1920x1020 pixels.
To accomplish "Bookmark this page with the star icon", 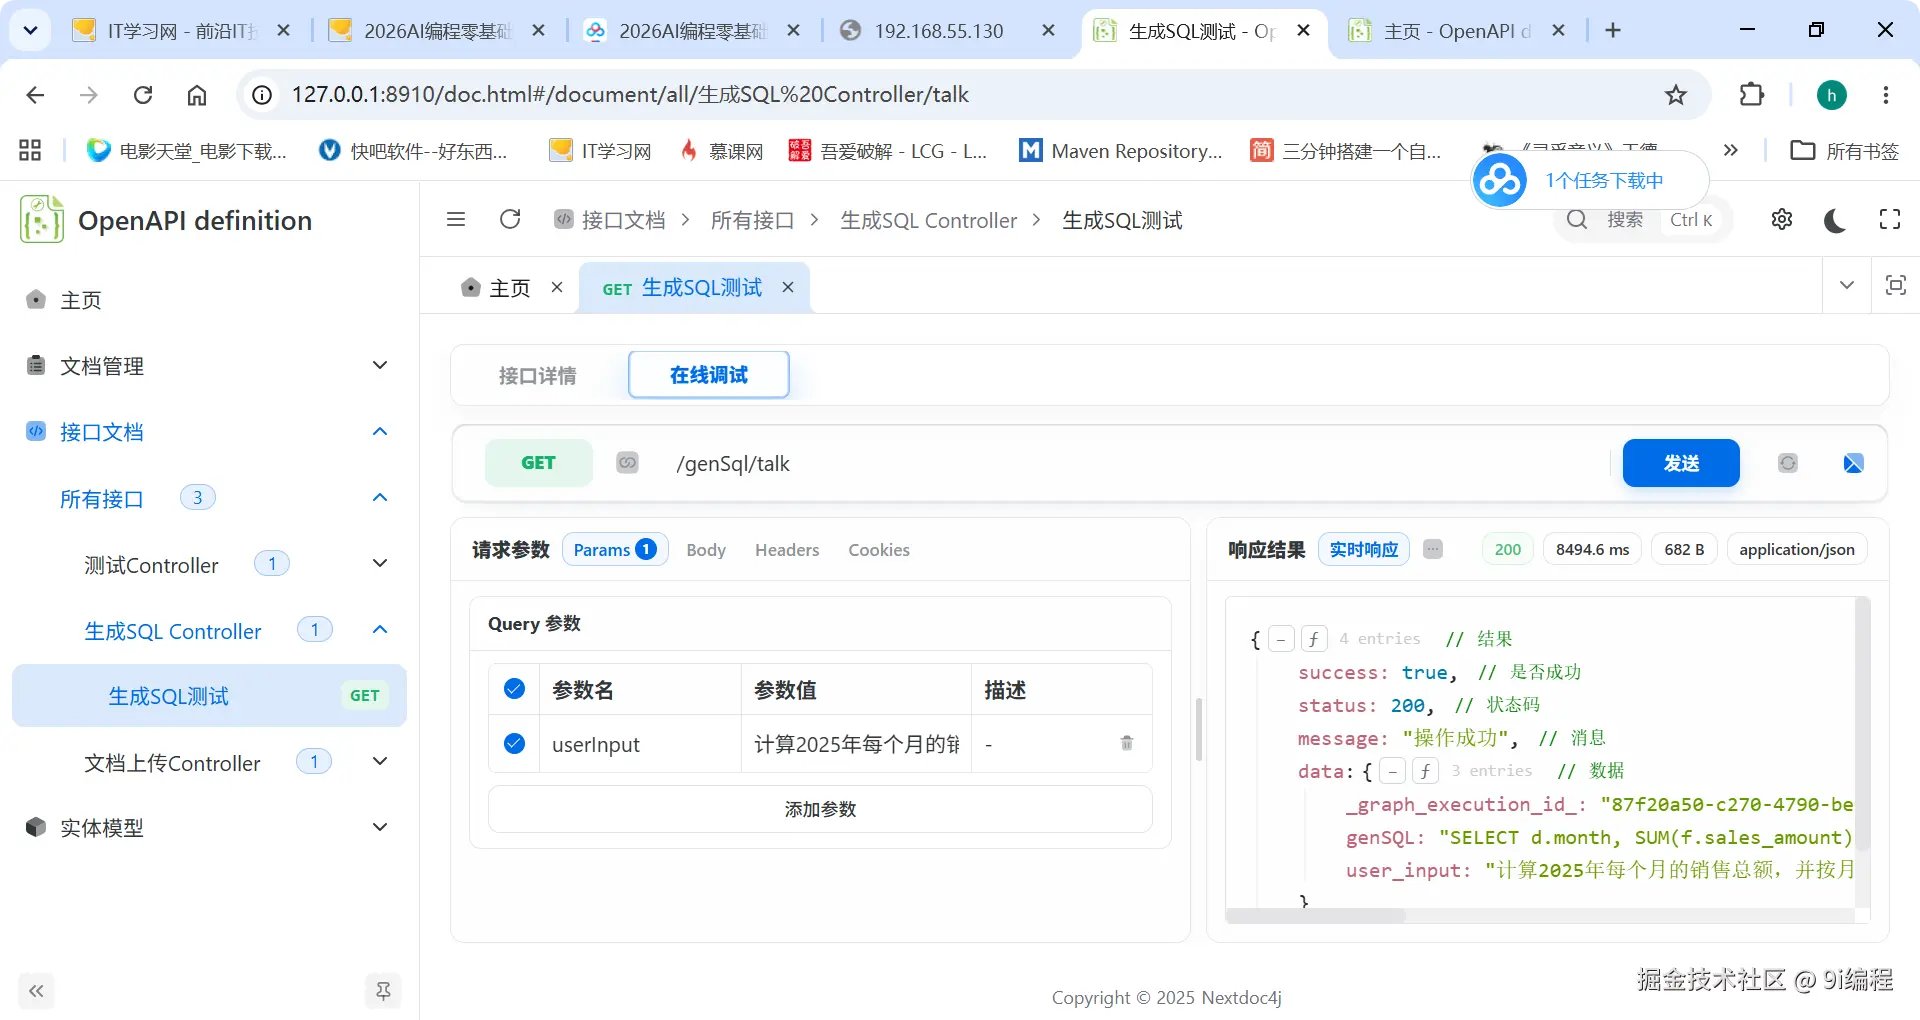I will click(x=1676, y=95).
